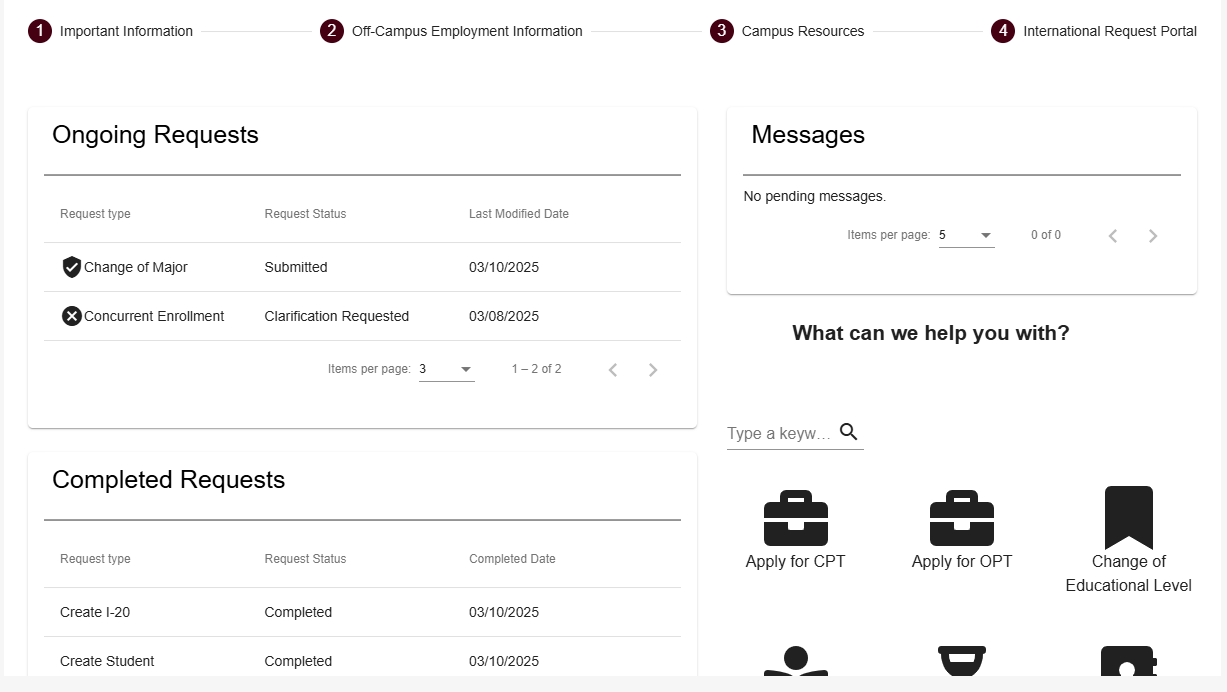Go to step 3 Campus Resources
The width and height of the screenshot is (1227, 692).
tap(787, 31)
